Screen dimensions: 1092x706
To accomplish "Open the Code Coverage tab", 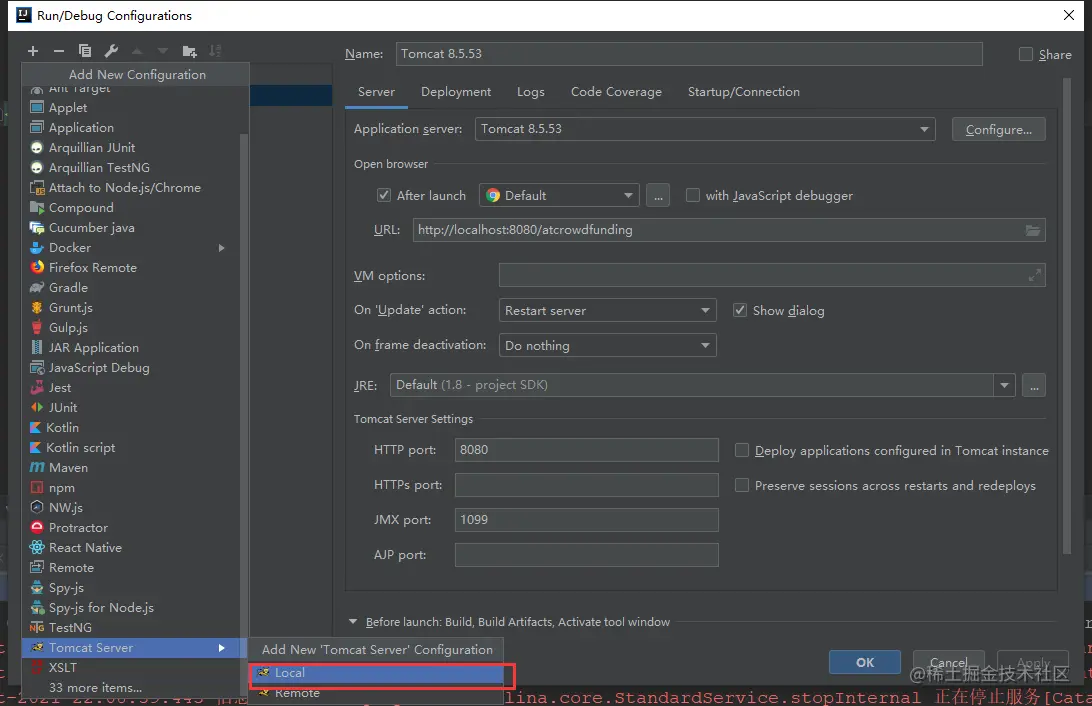I will [616, 92].
